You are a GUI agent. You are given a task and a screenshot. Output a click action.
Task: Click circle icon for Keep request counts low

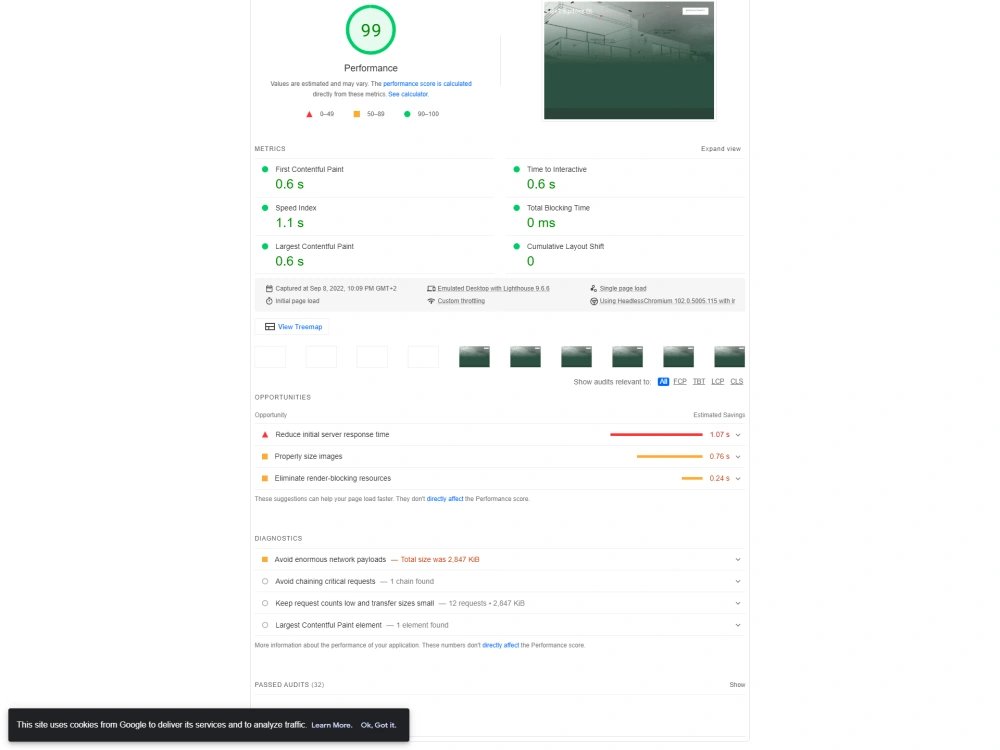tap(265, 603)
